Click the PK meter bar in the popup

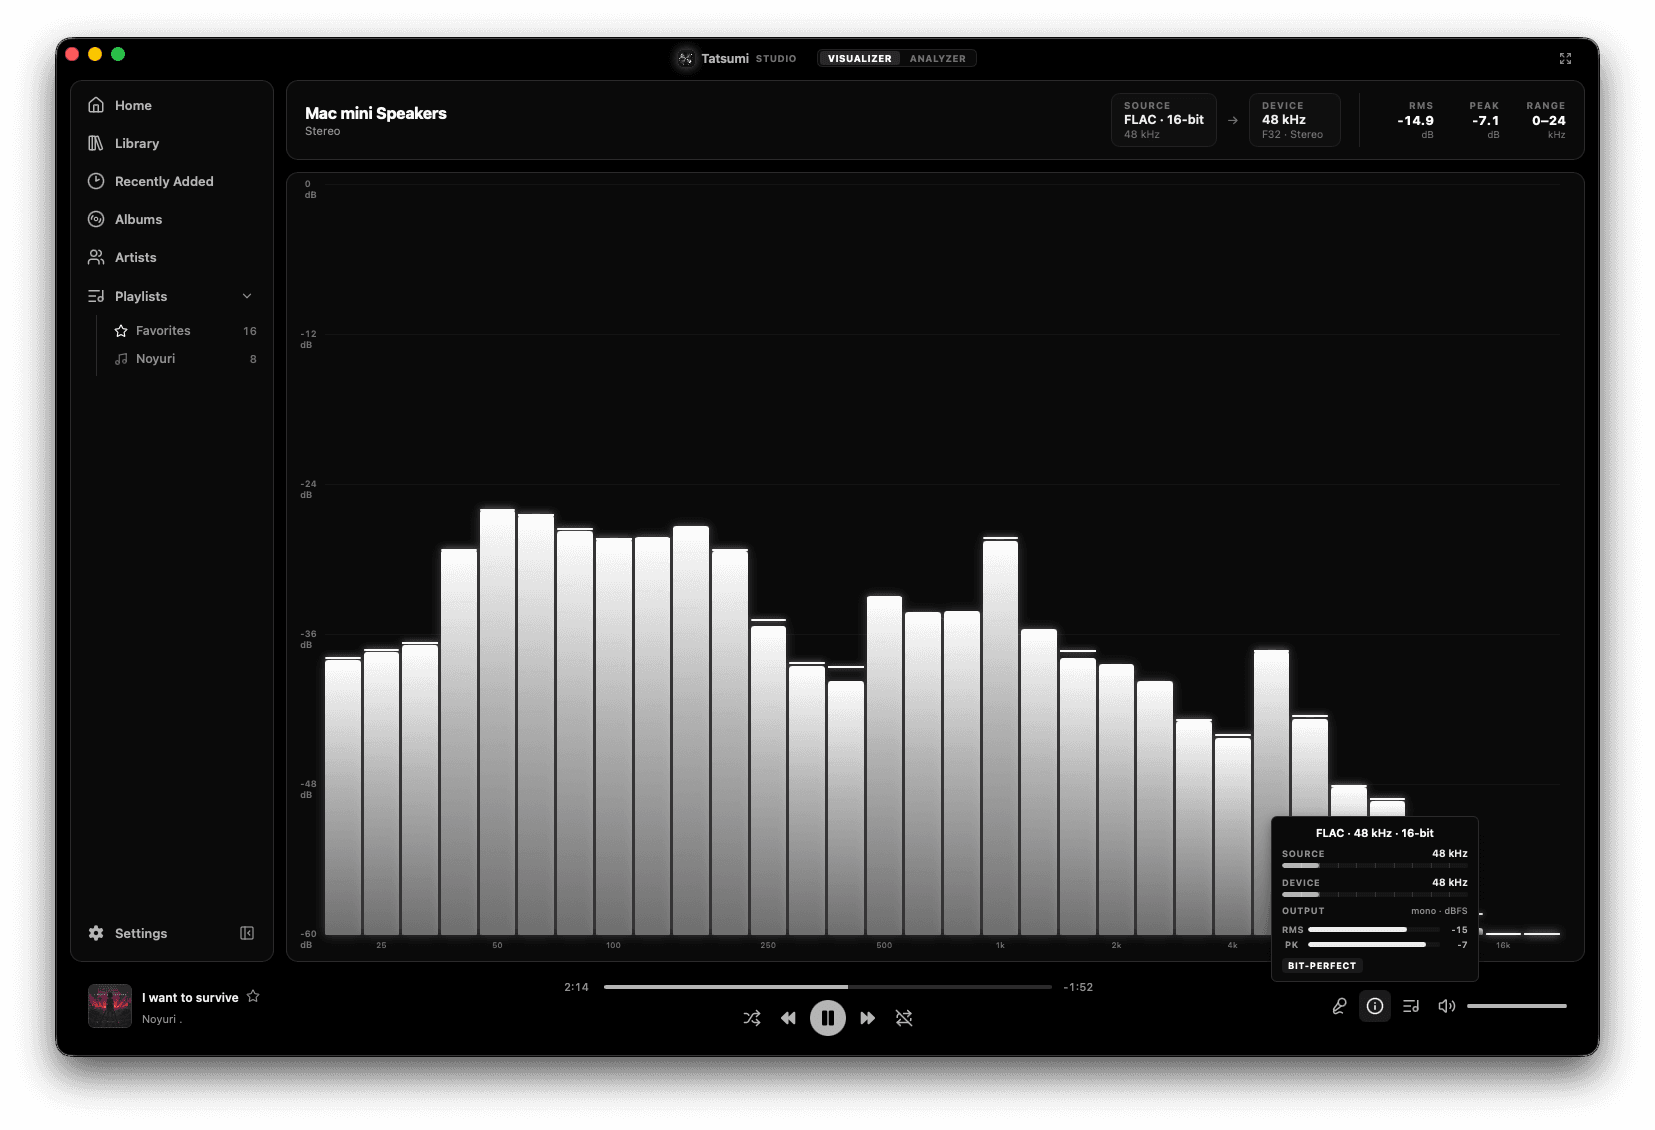(x=1374, y=945)
